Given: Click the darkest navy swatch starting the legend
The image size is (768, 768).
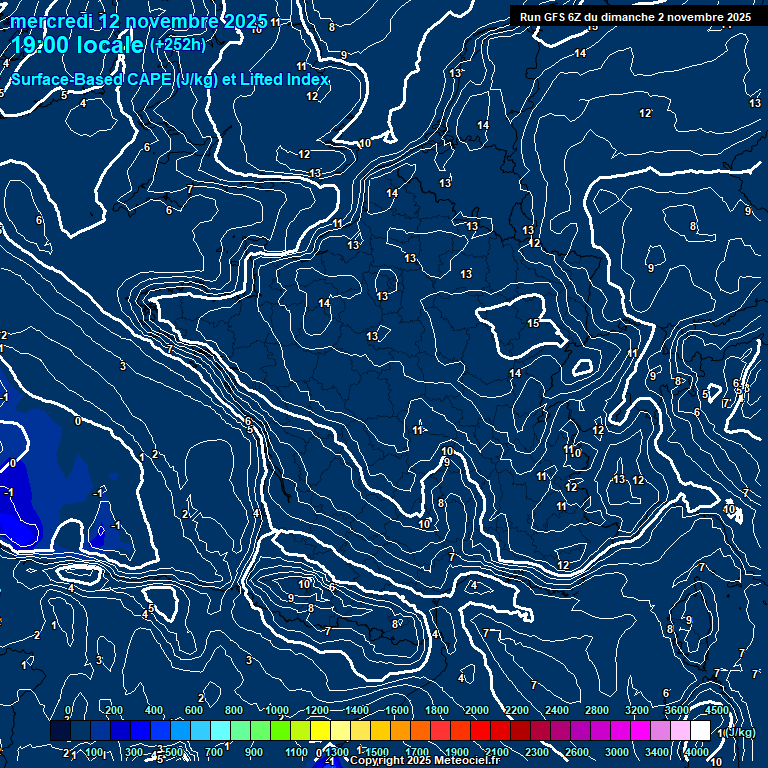Looking at the screenshot, I should coord(60,730).
